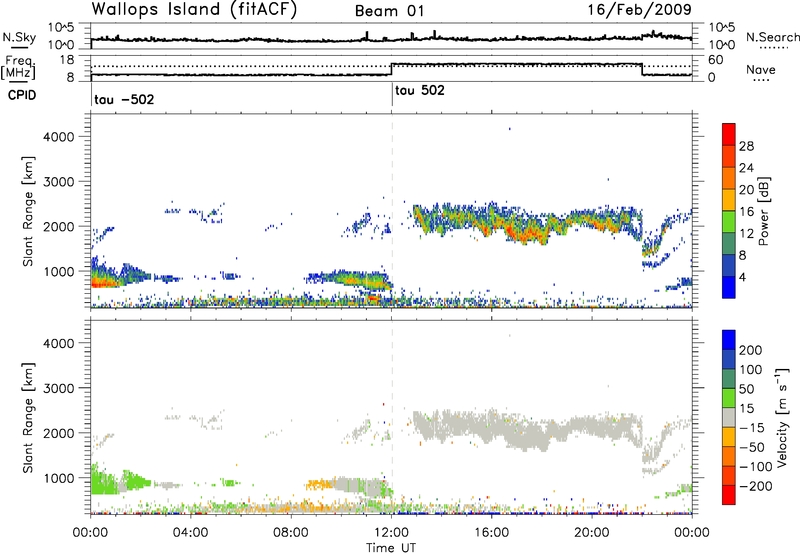The width and height of the screenshot is (800, 554).
Task: Click the '12:00' time axis tick
Action: click(391, 533)
